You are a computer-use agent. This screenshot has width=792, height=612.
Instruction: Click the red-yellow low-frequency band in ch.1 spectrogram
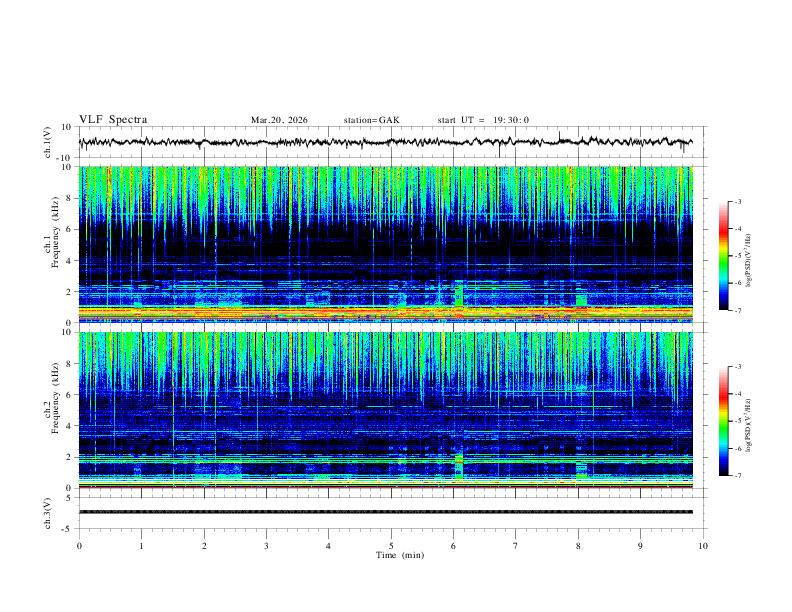click(x=385, y=313)
